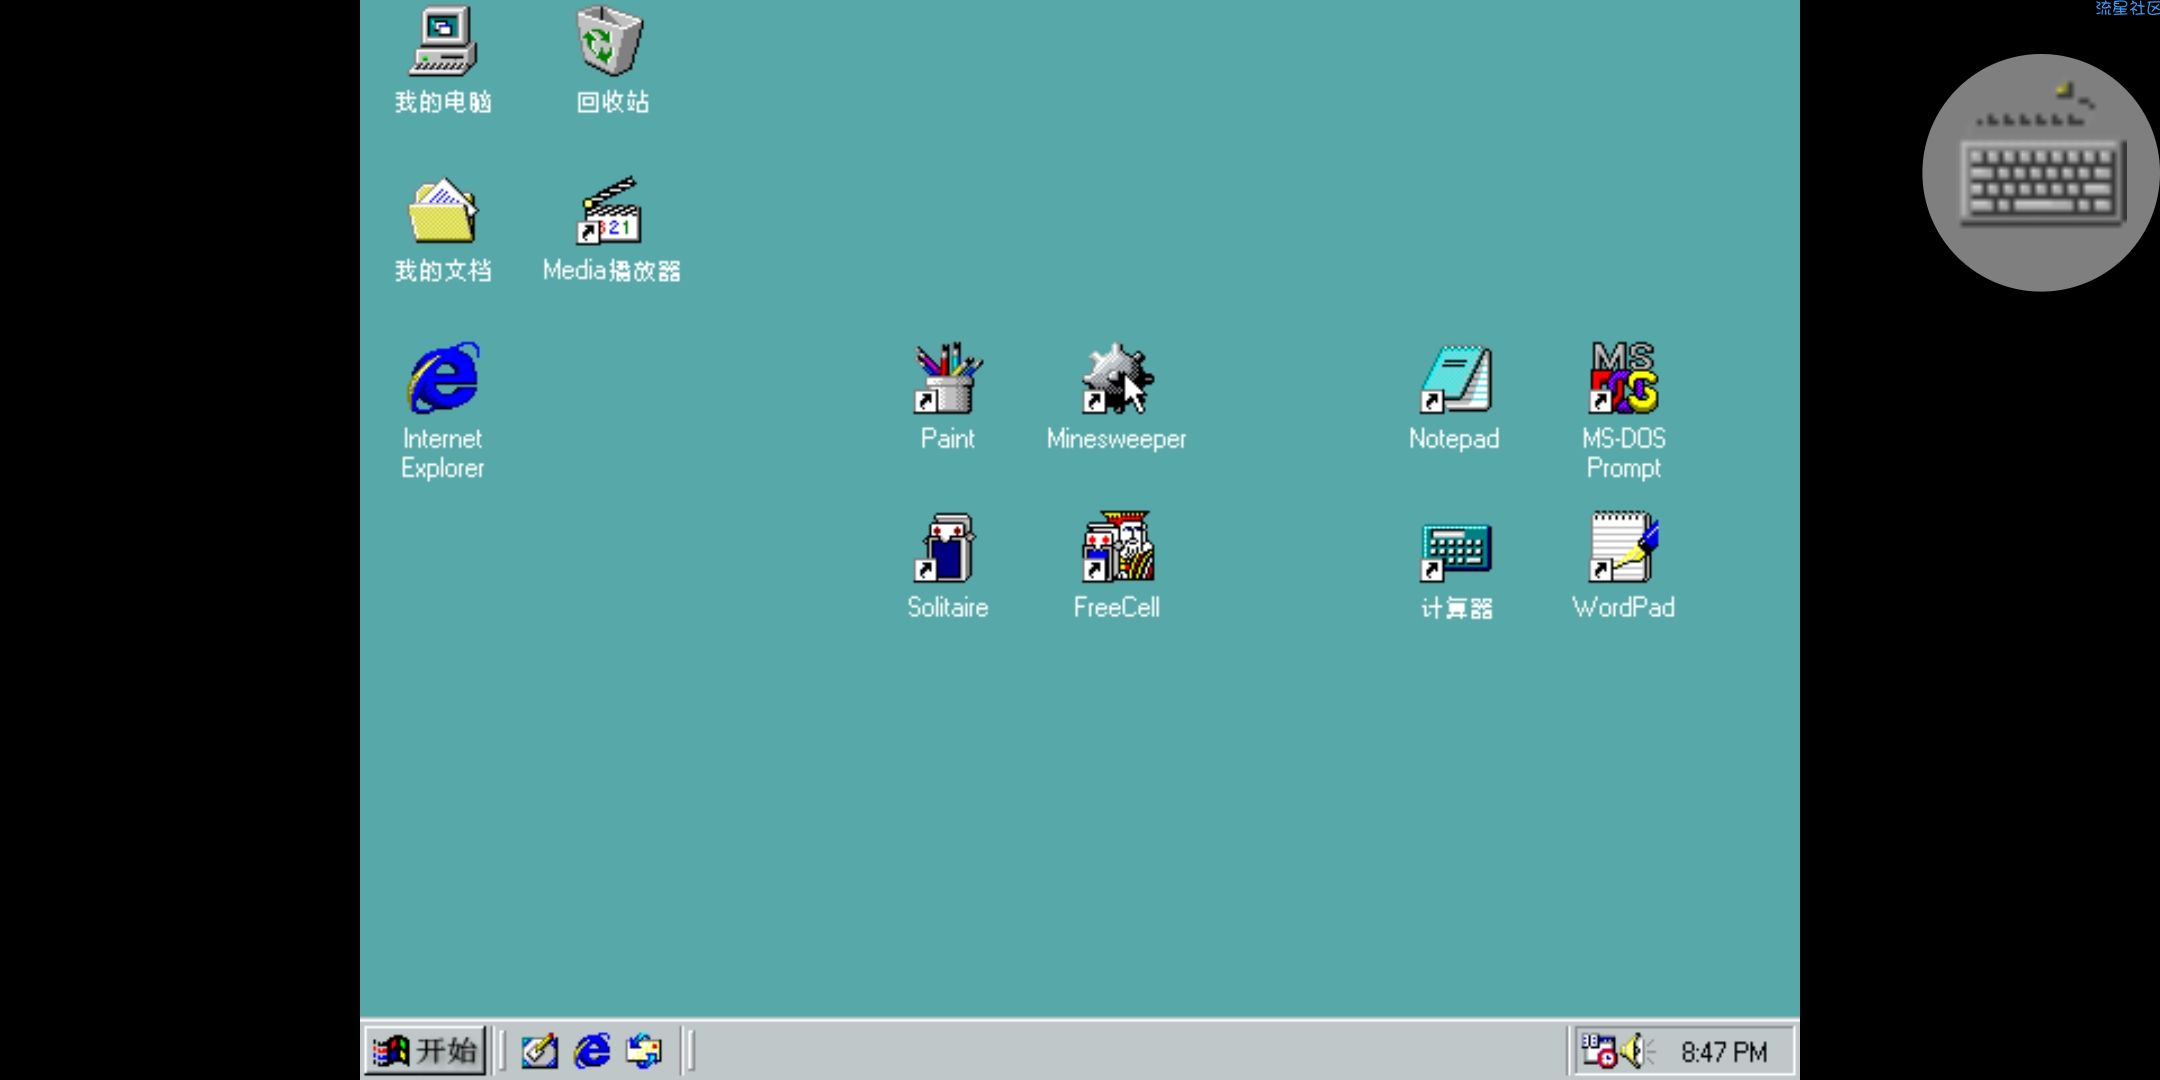Screen dimensions: 2160x1080
Task: Open Outlook Express from quick launch bar
Action: (x=644, y=1051)
